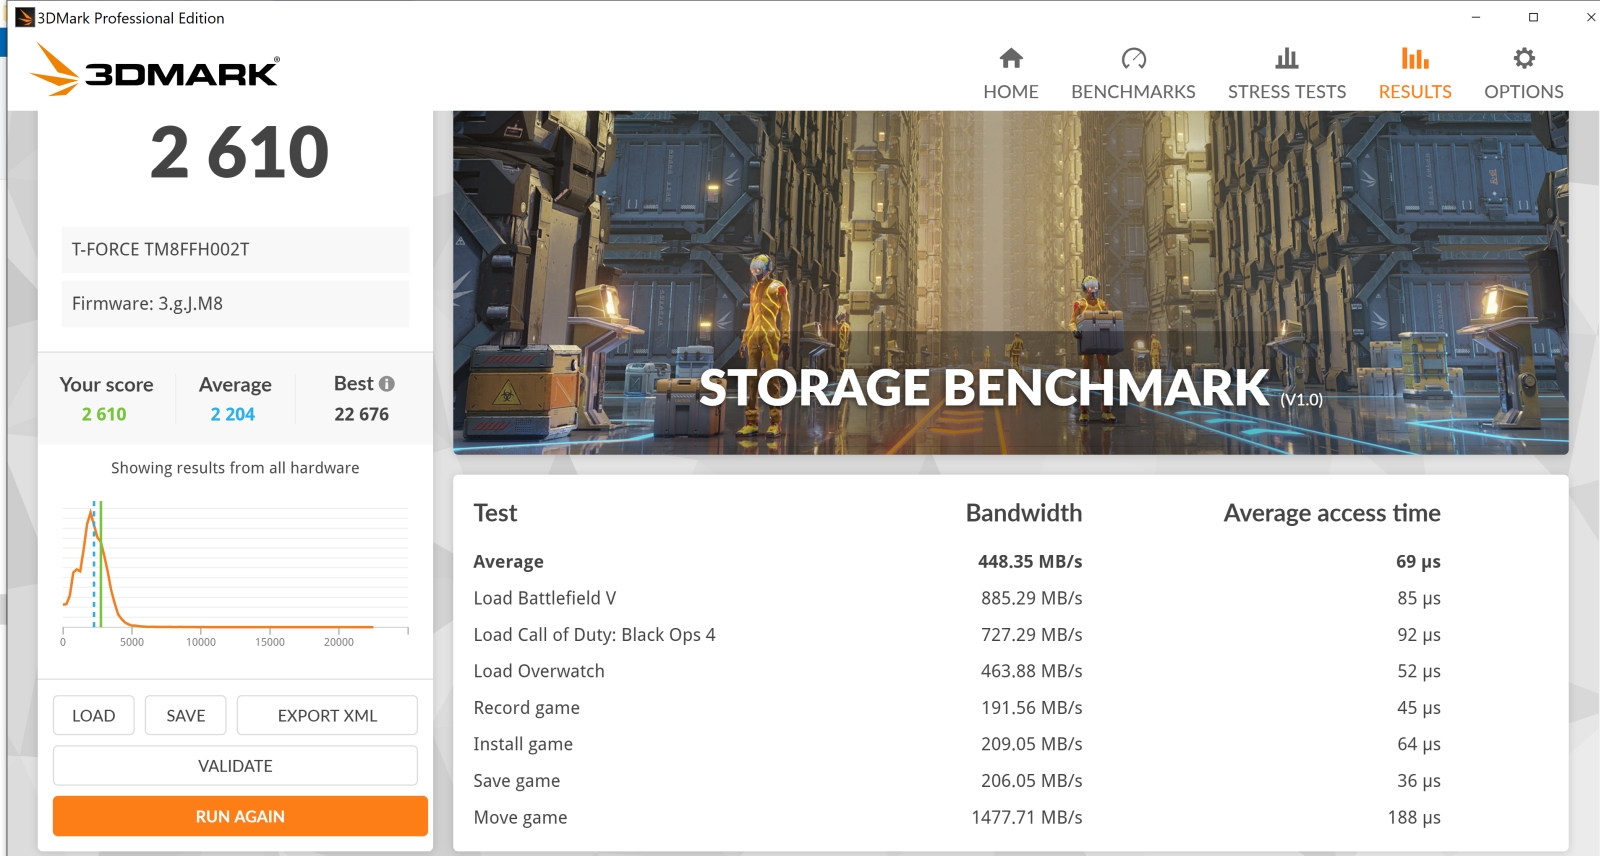The height and width of the screenshot is (856, 1600).
Task: Switch to the STRESS TESTS tab label
Action: [x=1287, y=91]
